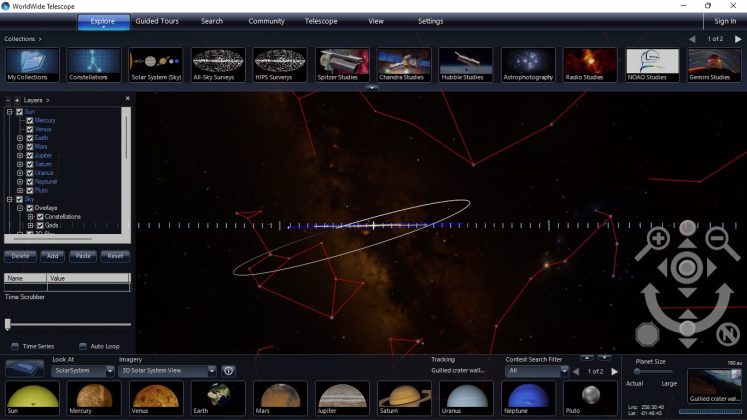747x420 pixels.
Task: Uncheck the Mercury layer checkbox
Action: pos(30,120)
